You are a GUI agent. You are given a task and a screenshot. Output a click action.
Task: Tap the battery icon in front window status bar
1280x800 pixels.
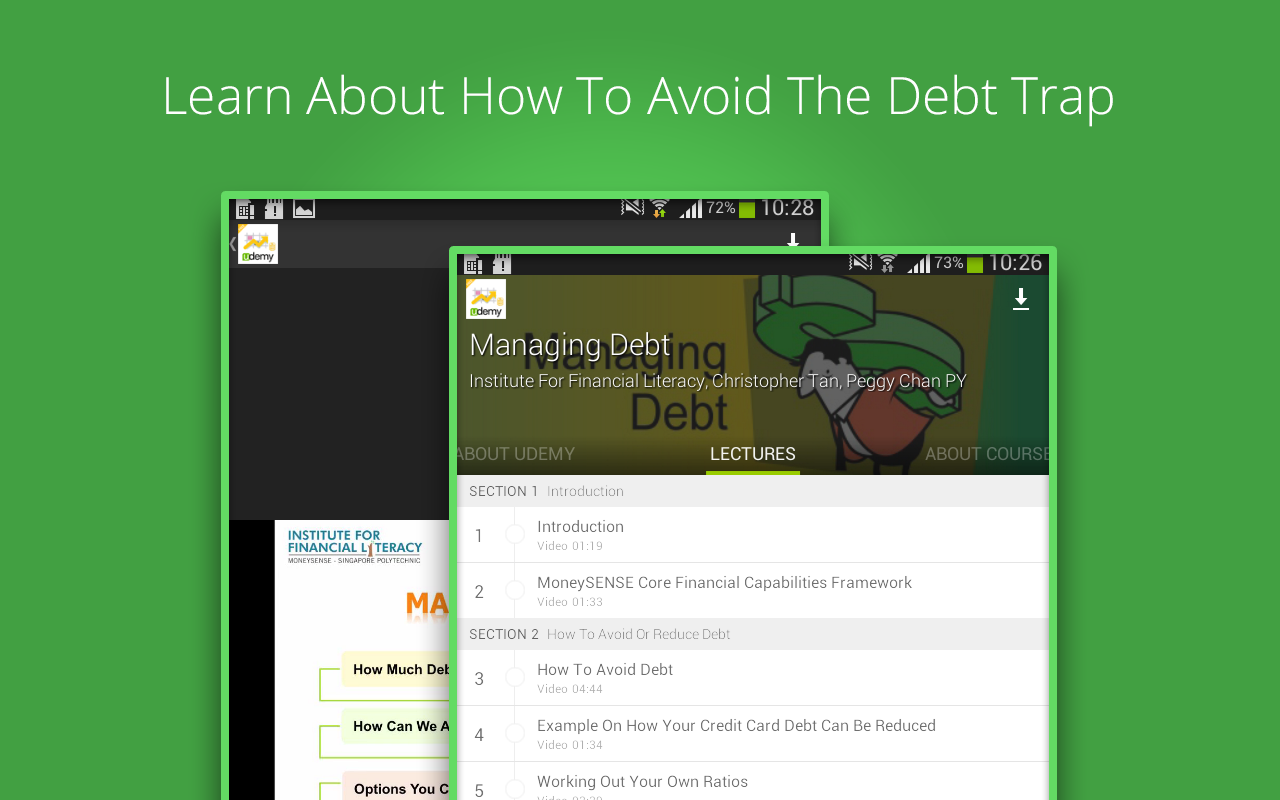975,264
